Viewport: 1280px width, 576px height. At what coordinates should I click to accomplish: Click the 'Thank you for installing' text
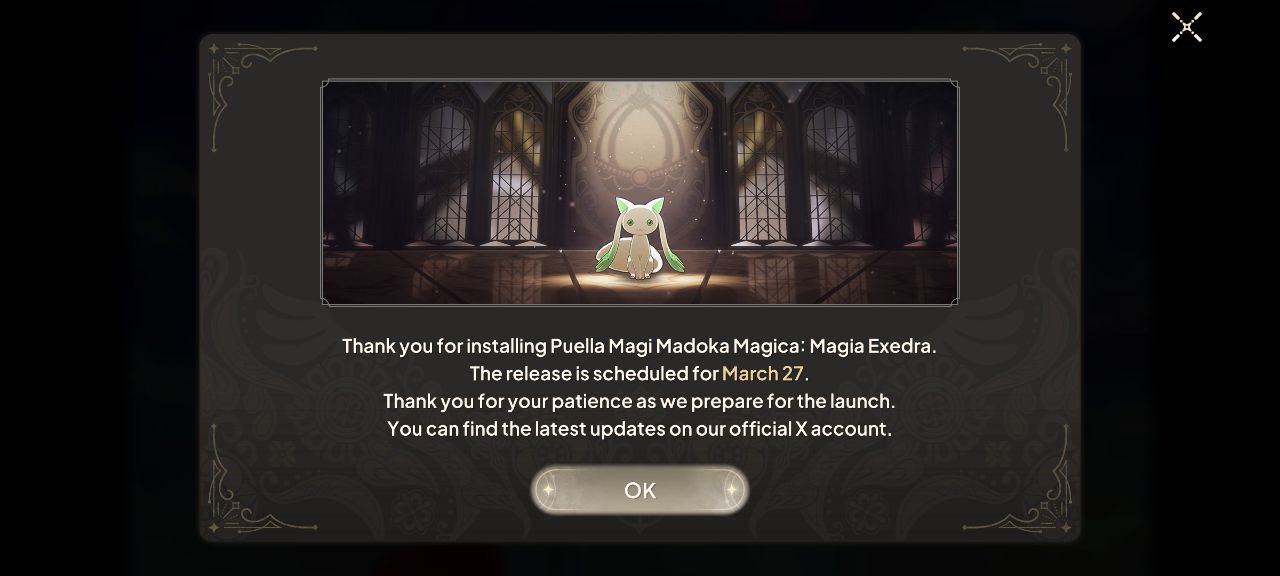pos(444,346)
